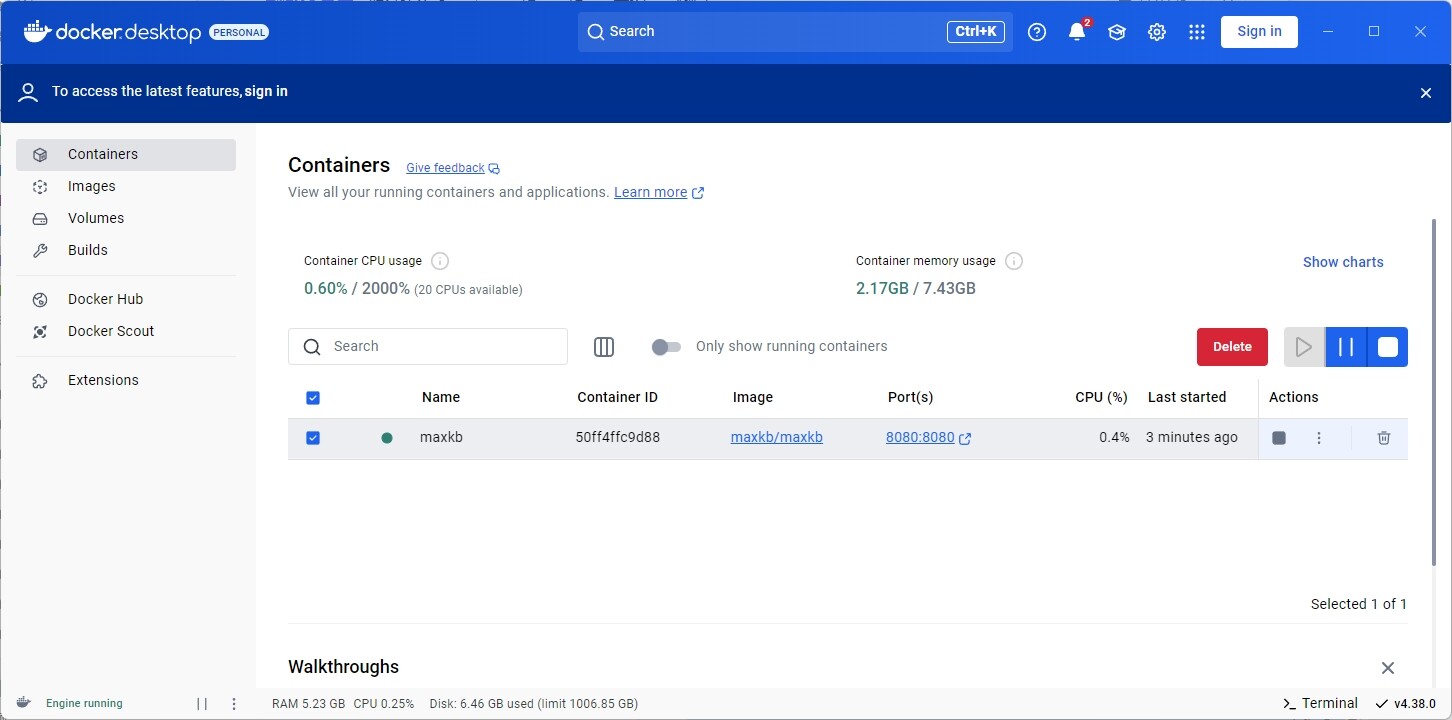1452x720 pixels.
Task: Sort by the Port(s) column header
Action: tap(910, 397)
